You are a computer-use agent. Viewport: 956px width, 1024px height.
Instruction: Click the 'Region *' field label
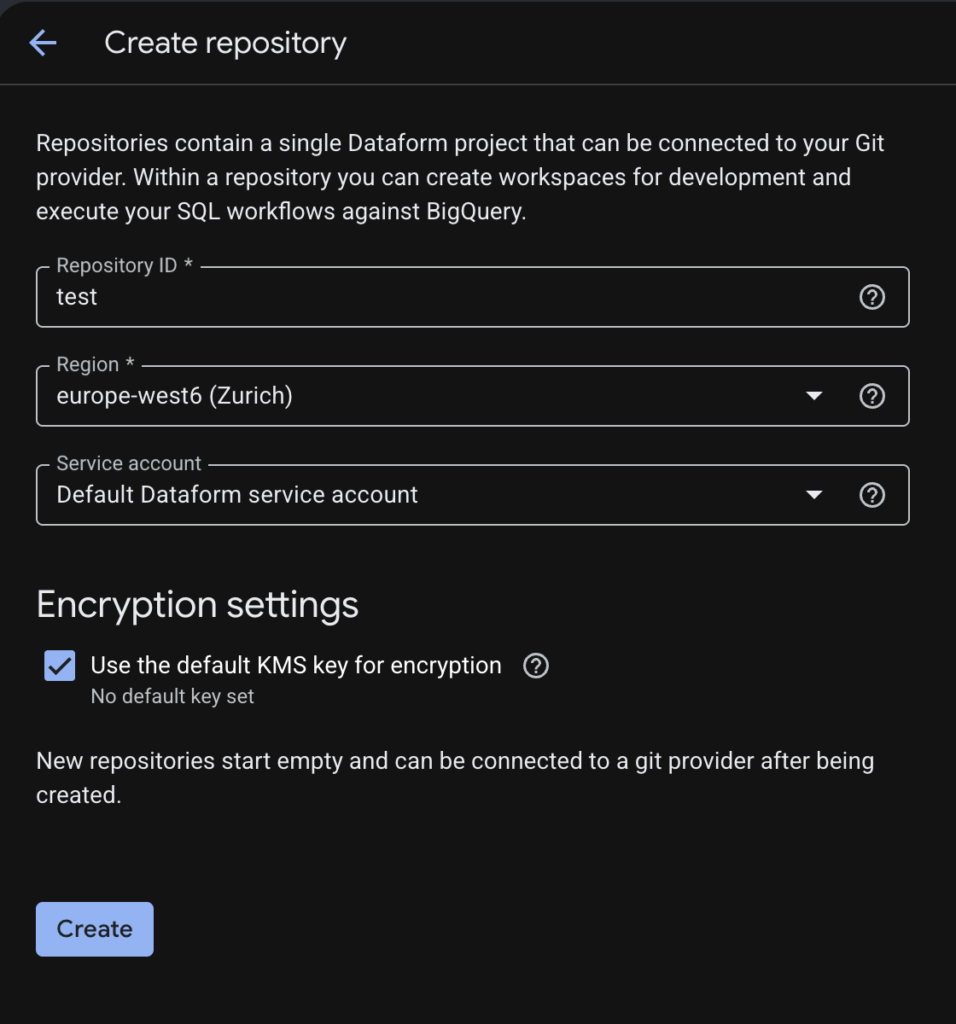click(95, 364)
